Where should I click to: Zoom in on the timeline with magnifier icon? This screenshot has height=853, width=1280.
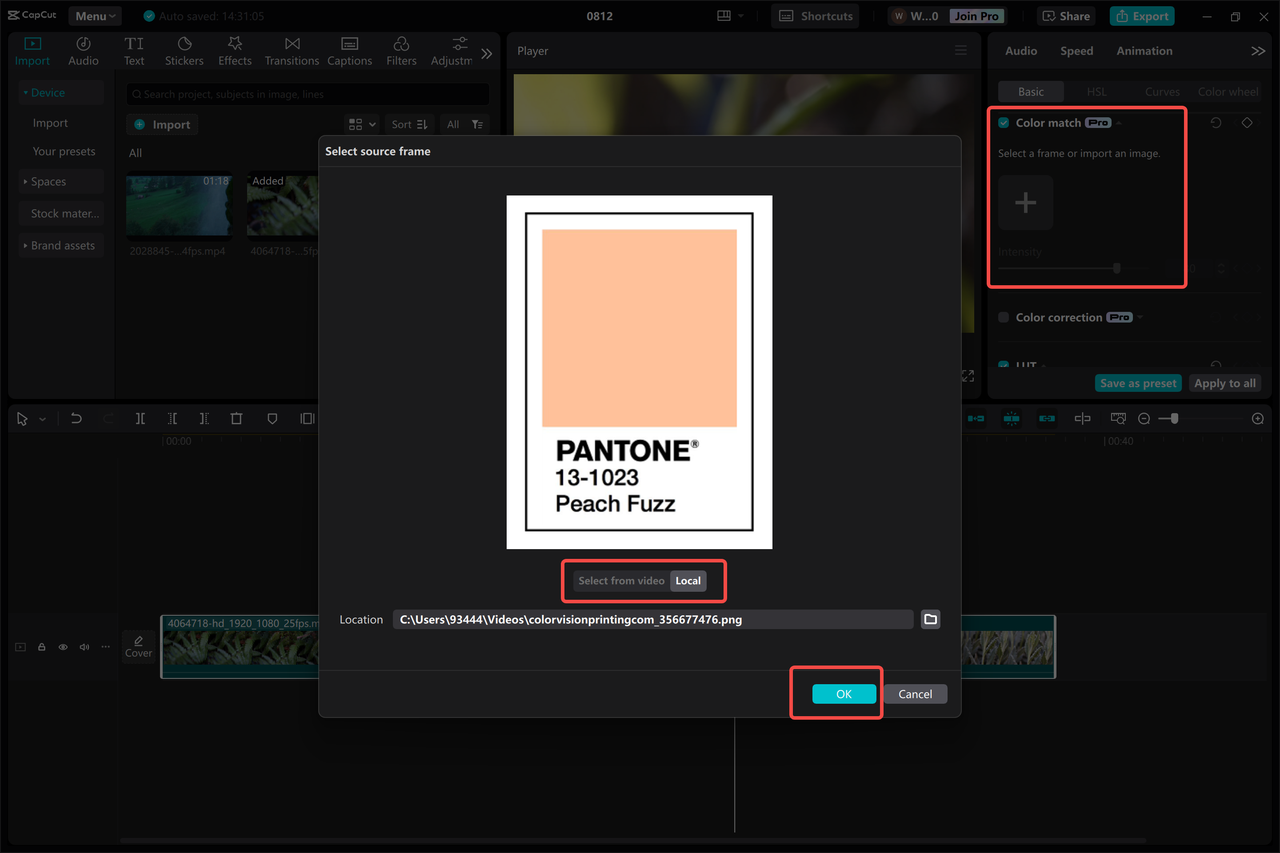[x=1257, y=418]
